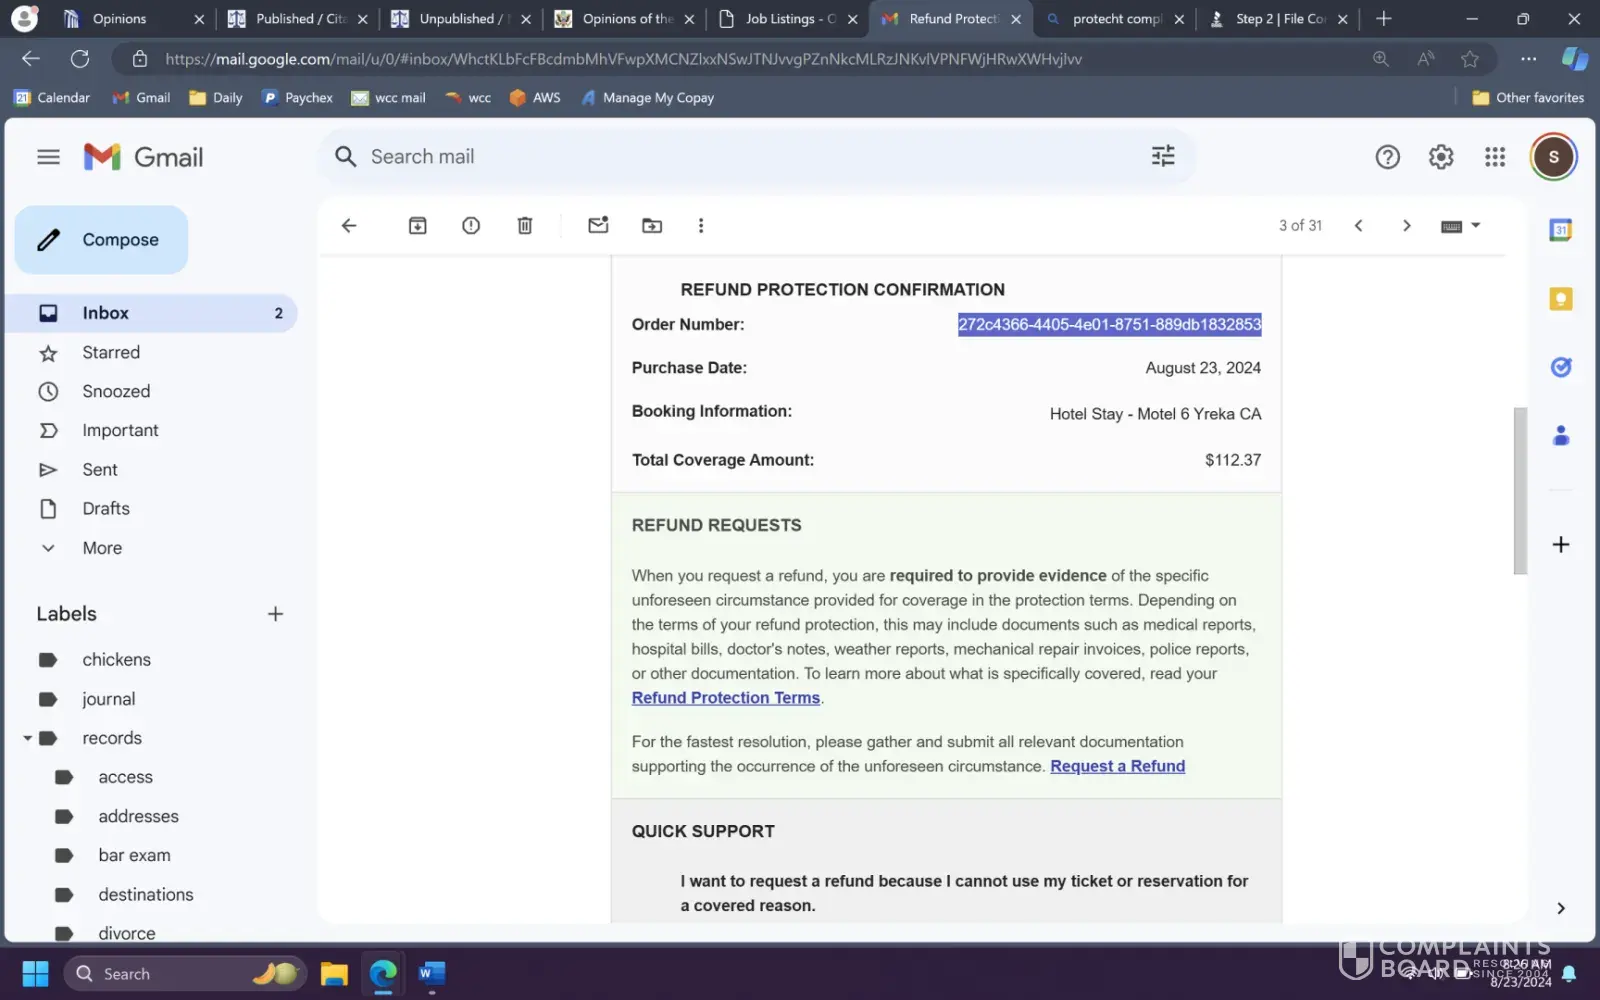The height and width of the screenshot is (1000, 1600).
Task: Click the email vertical scrollbar
Action: pos(1520,490)
